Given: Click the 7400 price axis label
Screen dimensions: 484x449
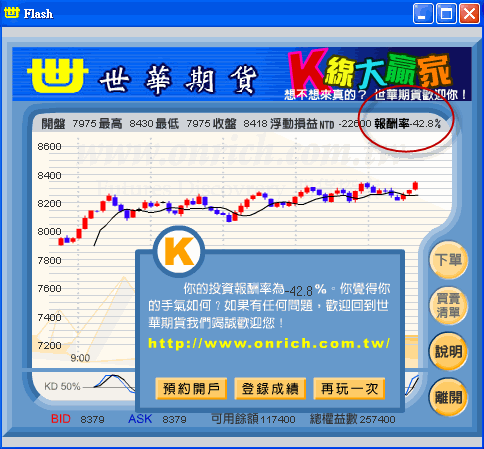Looking at the screenshot, I should pyautogui.click(x=49, y=317).
